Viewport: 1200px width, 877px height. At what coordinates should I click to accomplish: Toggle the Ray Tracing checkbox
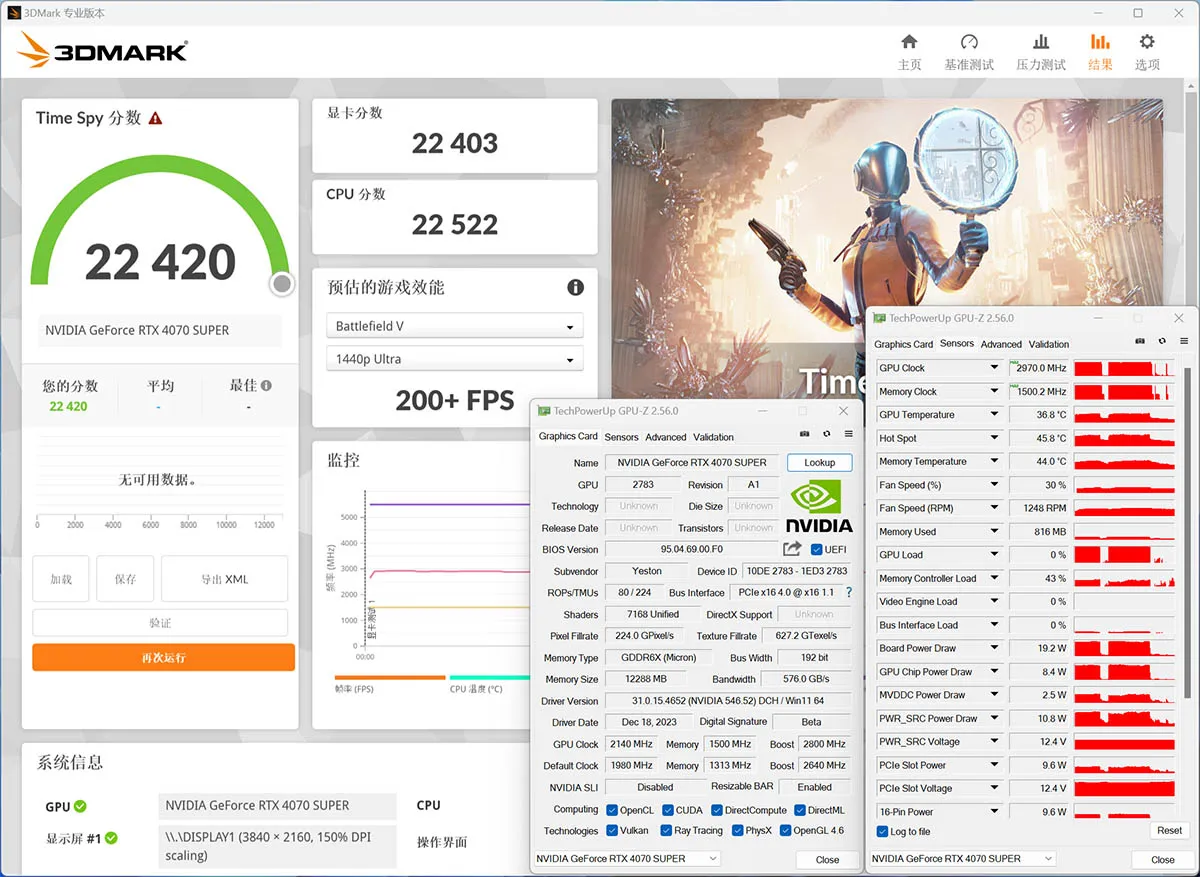(x=665, y=830)
